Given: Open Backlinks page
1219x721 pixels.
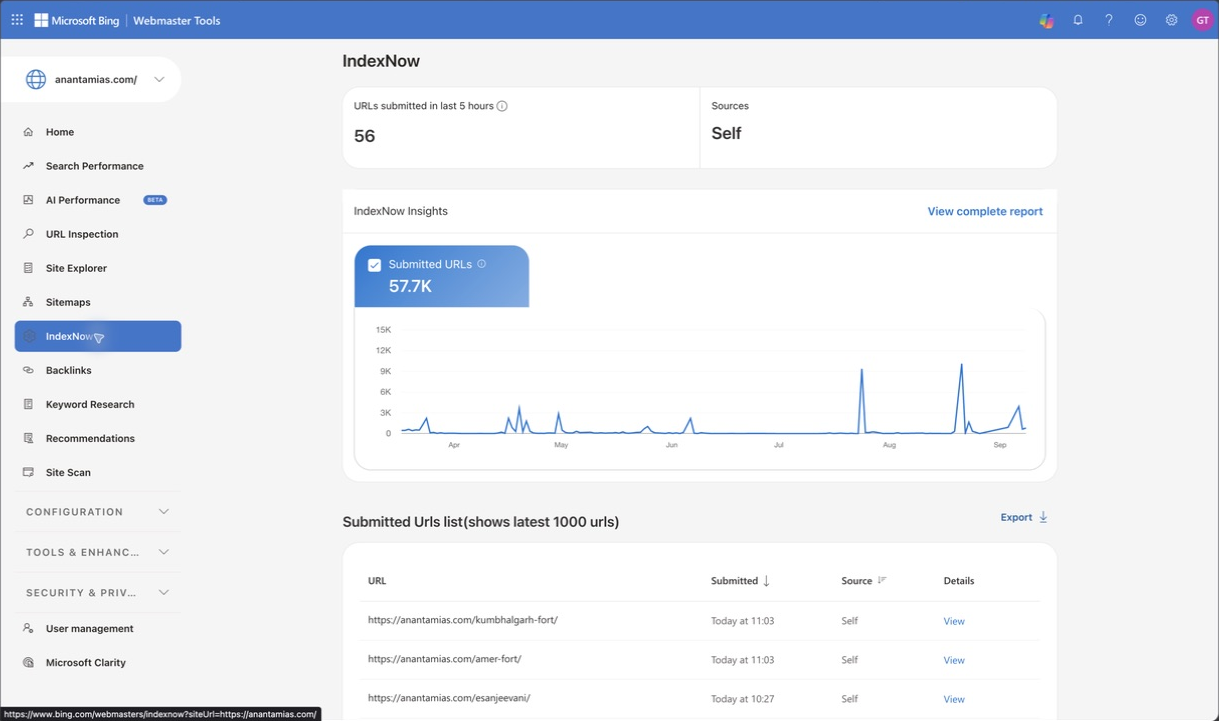Looking at the screenshot, I should 69,370.
